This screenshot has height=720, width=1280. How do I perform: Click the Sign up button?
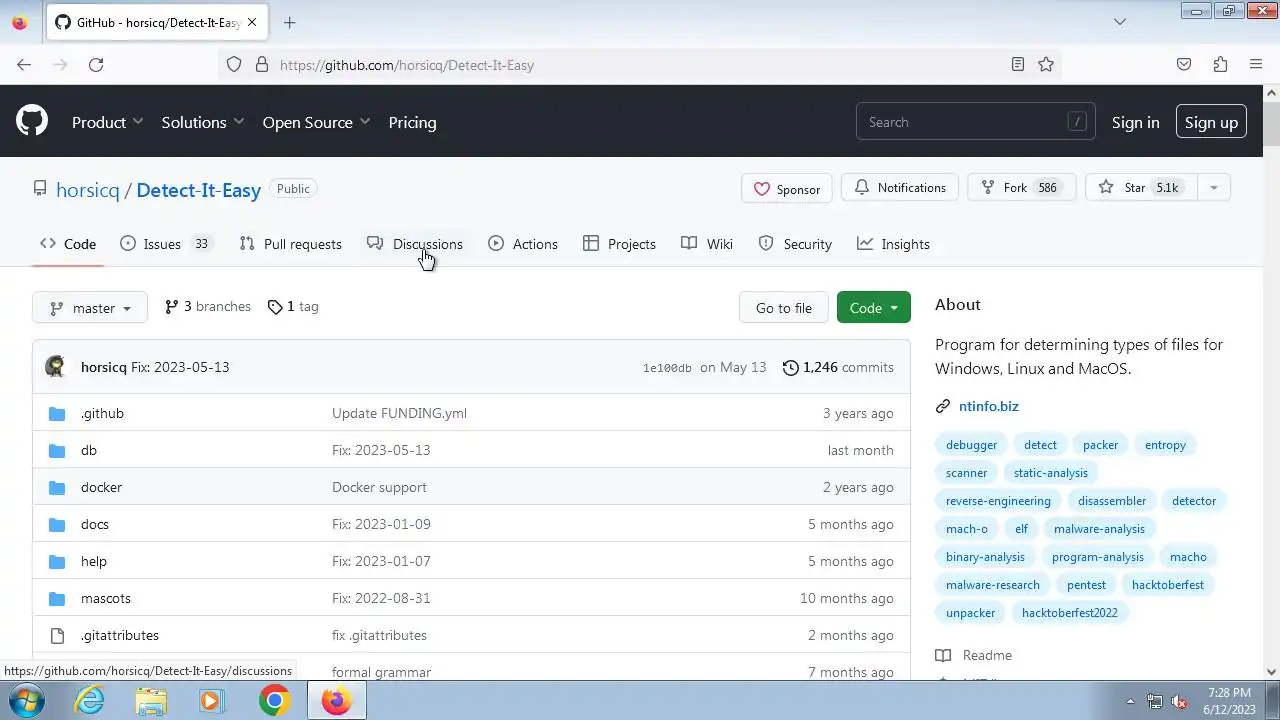click(1211, 122)
